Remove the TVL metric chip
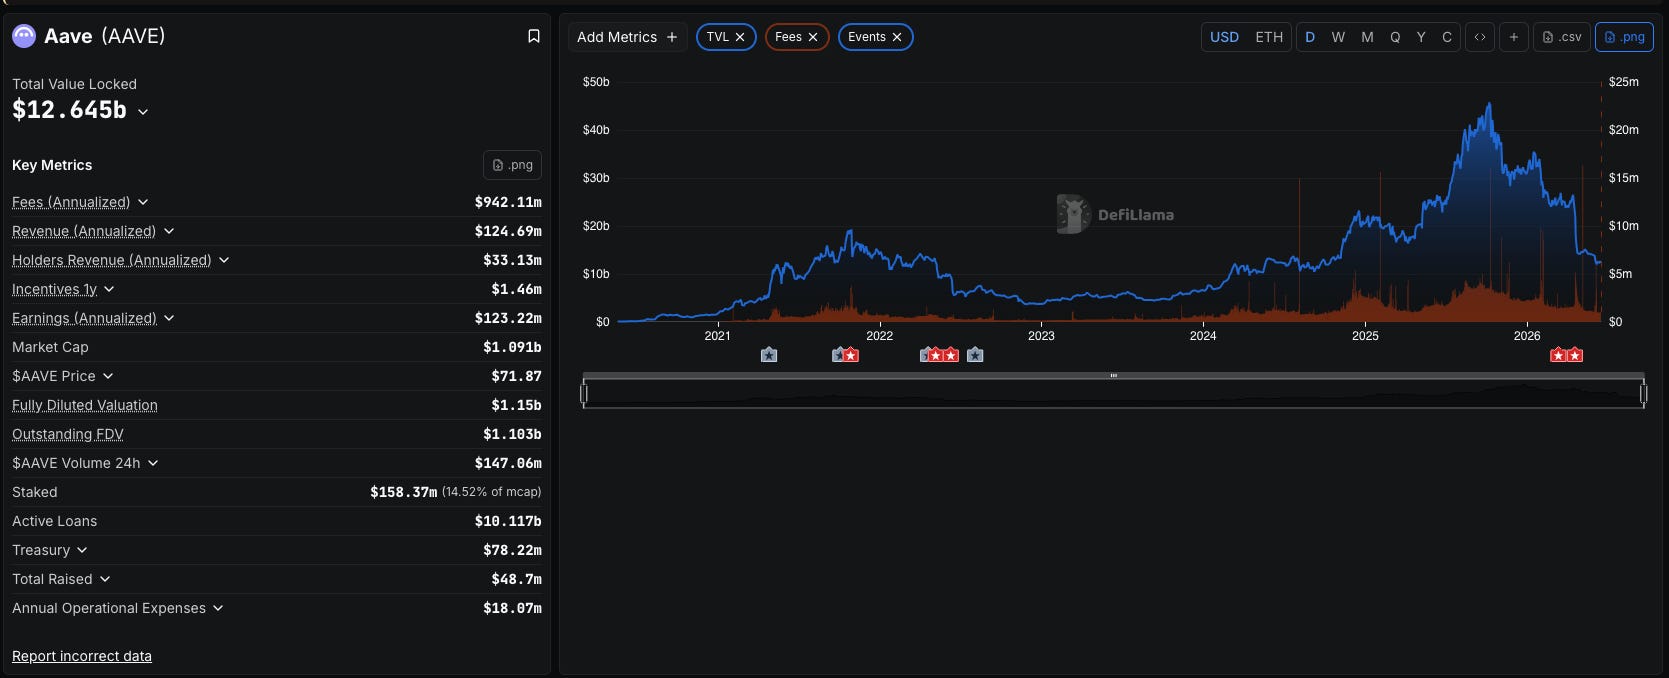 click(740, 37)
